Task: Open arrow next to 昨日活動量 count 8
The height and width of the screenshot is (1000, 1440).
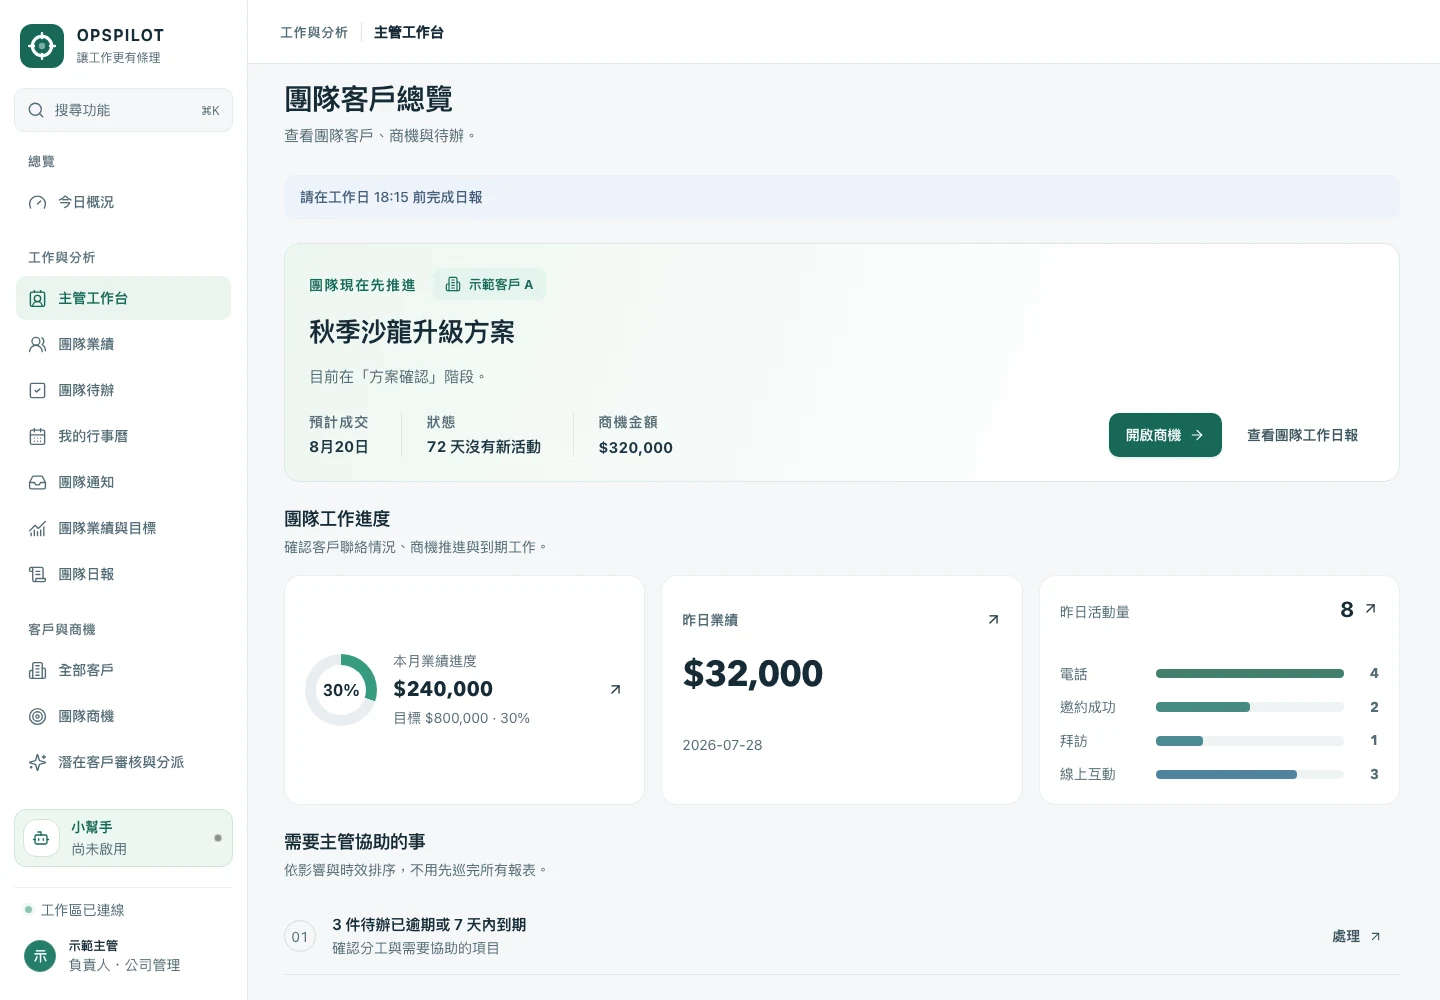Action: 1370,608
